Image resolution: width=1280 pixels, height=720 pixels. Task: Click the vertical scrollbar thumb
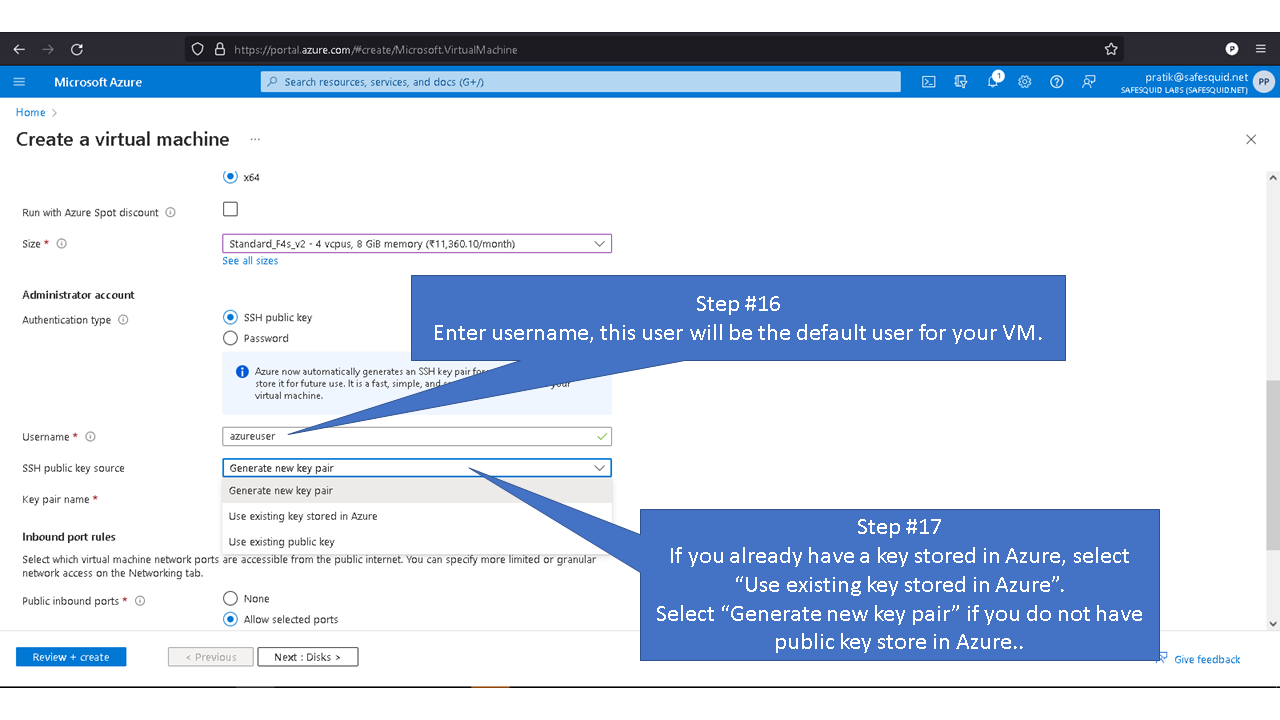[1272, 464]
